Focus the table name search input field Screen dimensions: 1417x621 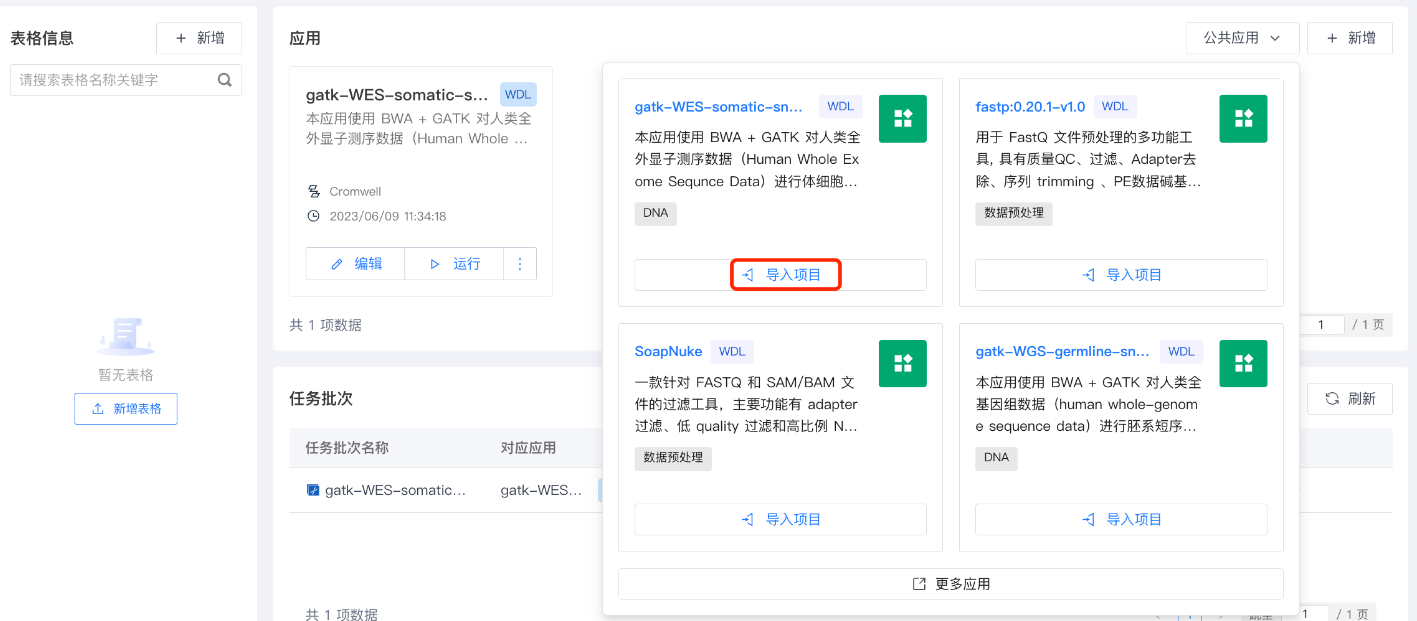tap(110, 80)
